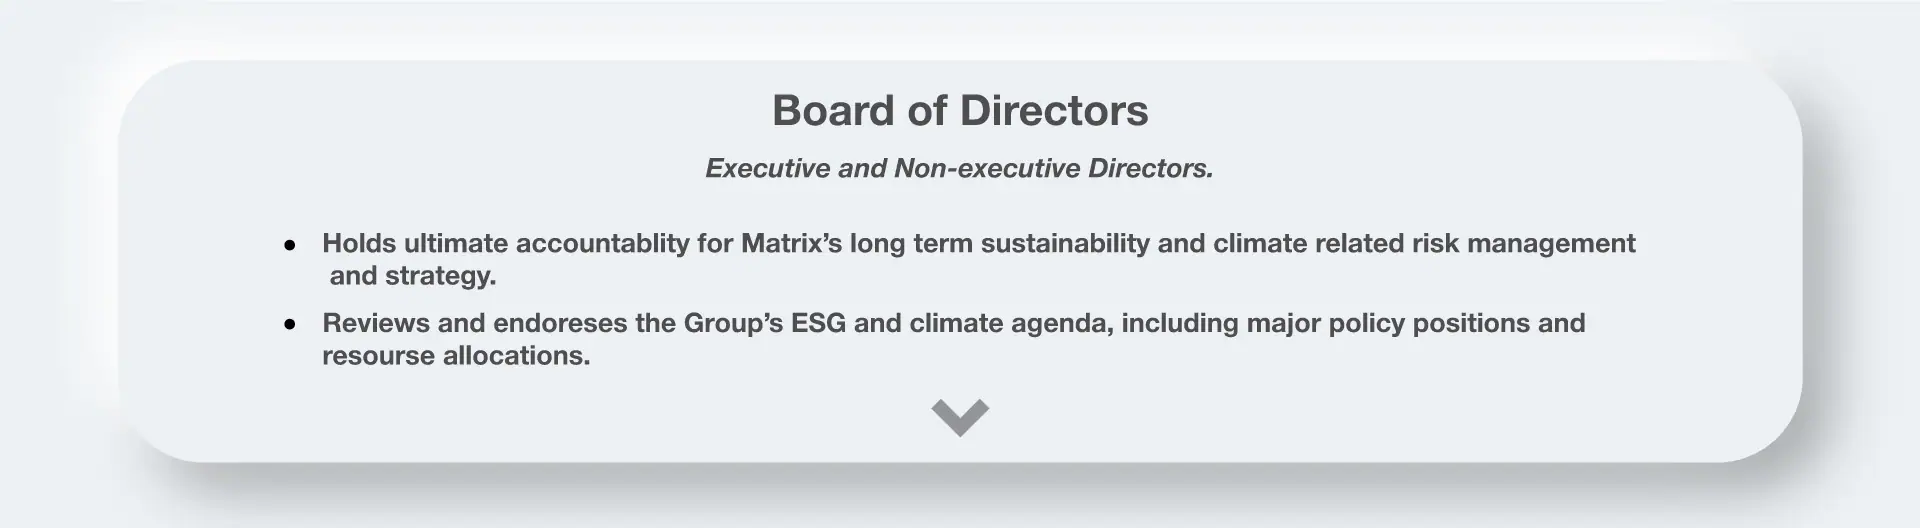
Task: Click the word "sustainability" in first bullet
Action: pos(1065,243)
